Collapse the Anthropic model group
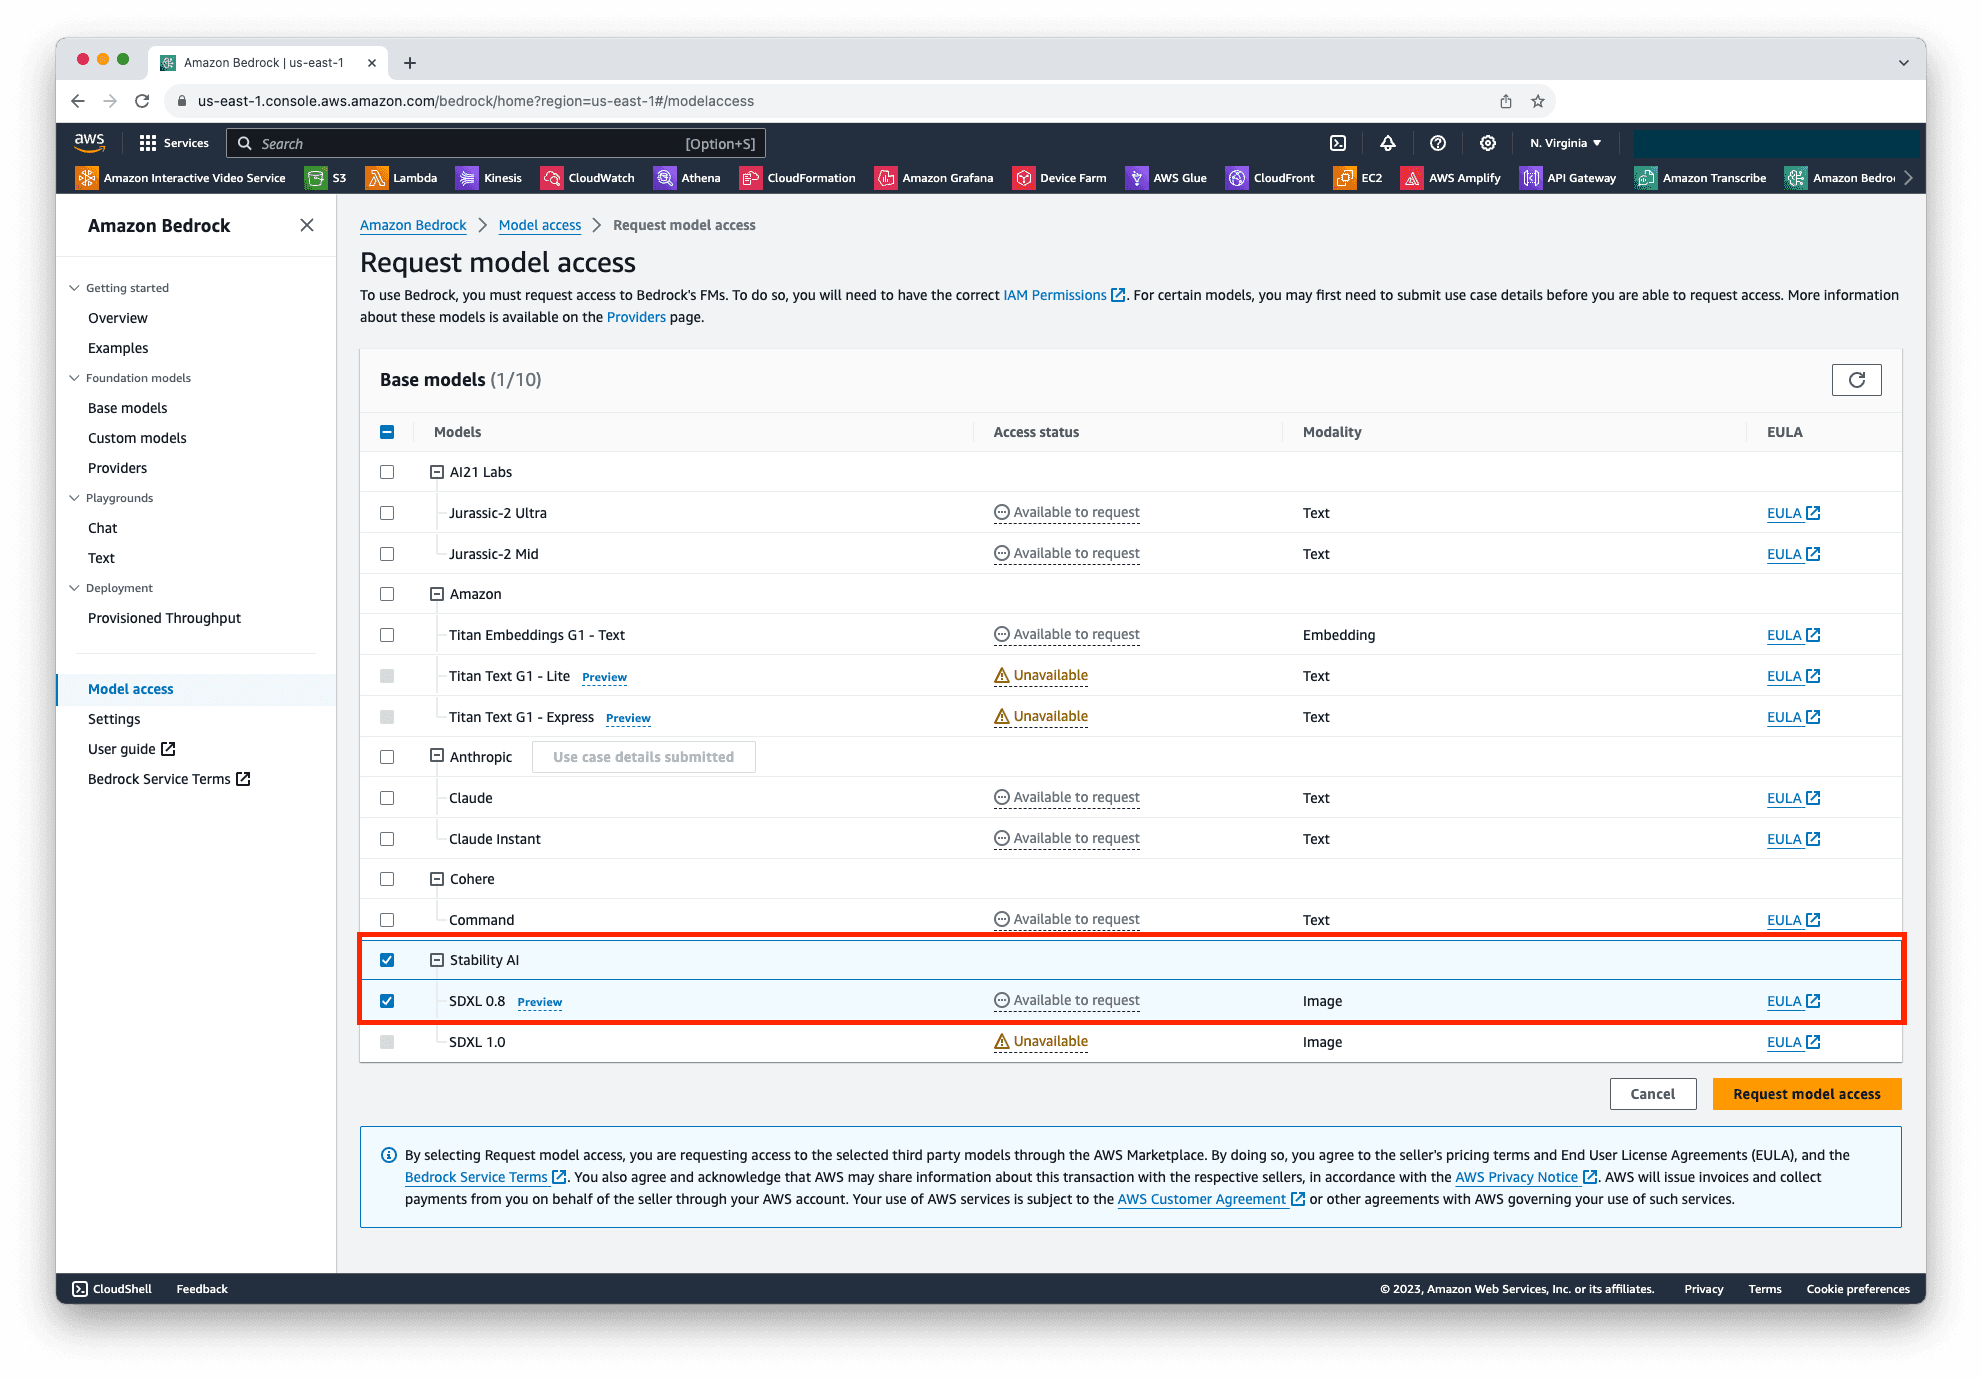Viewport: 1982px width, 1378px height. tap(437, 756)
